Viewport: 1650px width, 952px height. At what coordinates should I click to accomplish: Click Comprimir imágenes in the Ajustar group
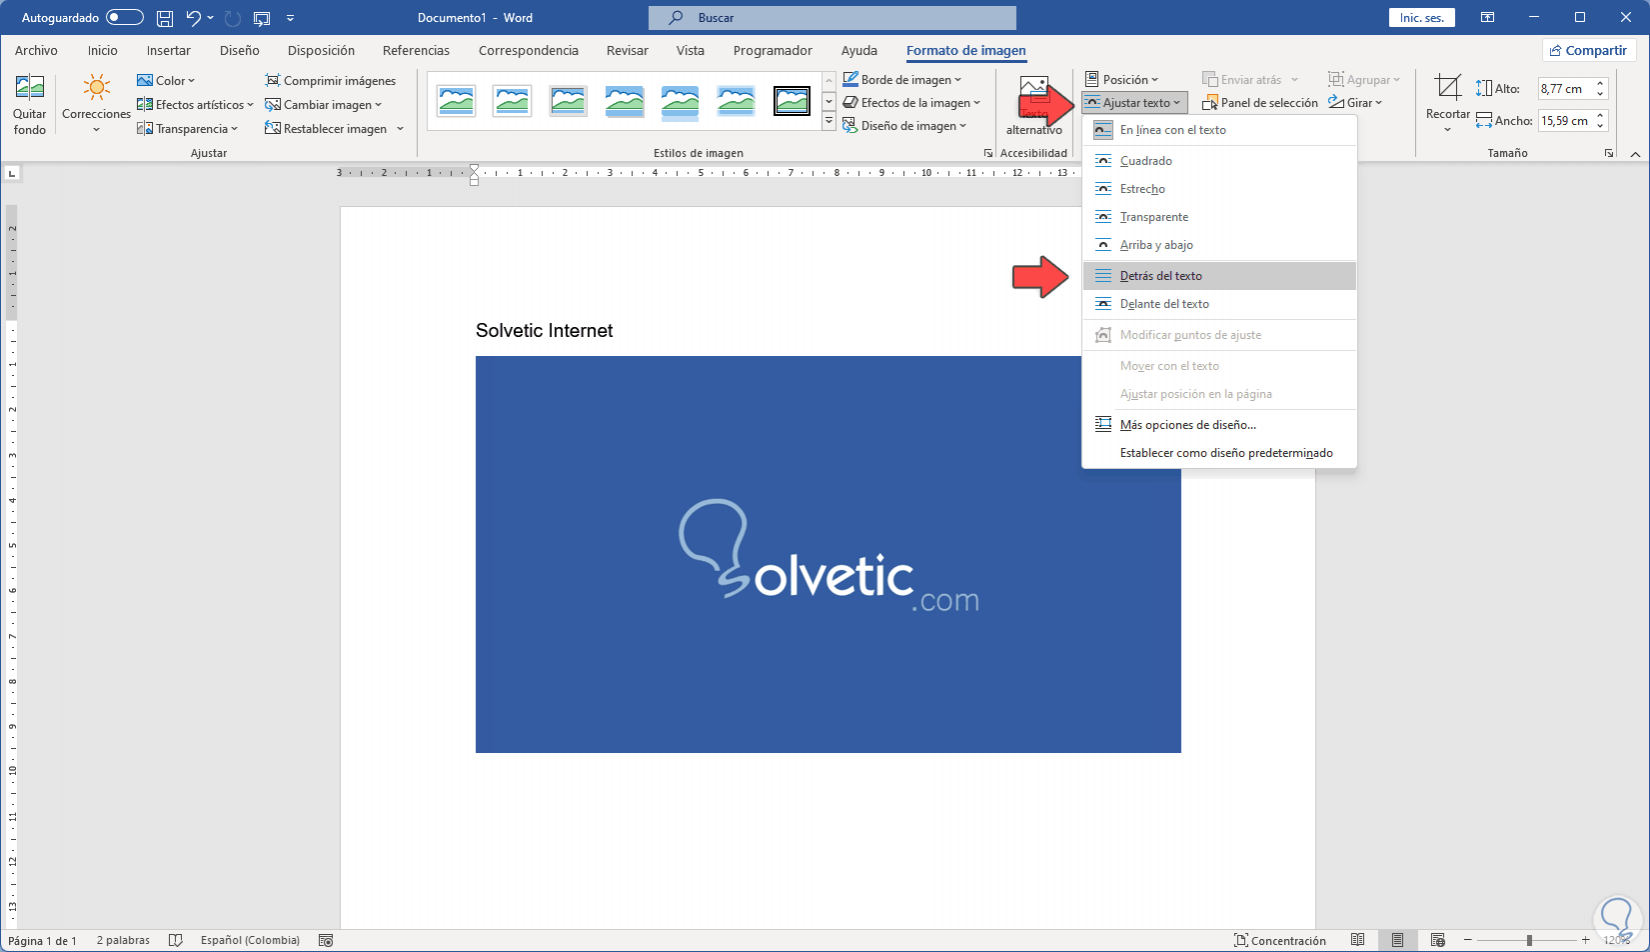330,81
